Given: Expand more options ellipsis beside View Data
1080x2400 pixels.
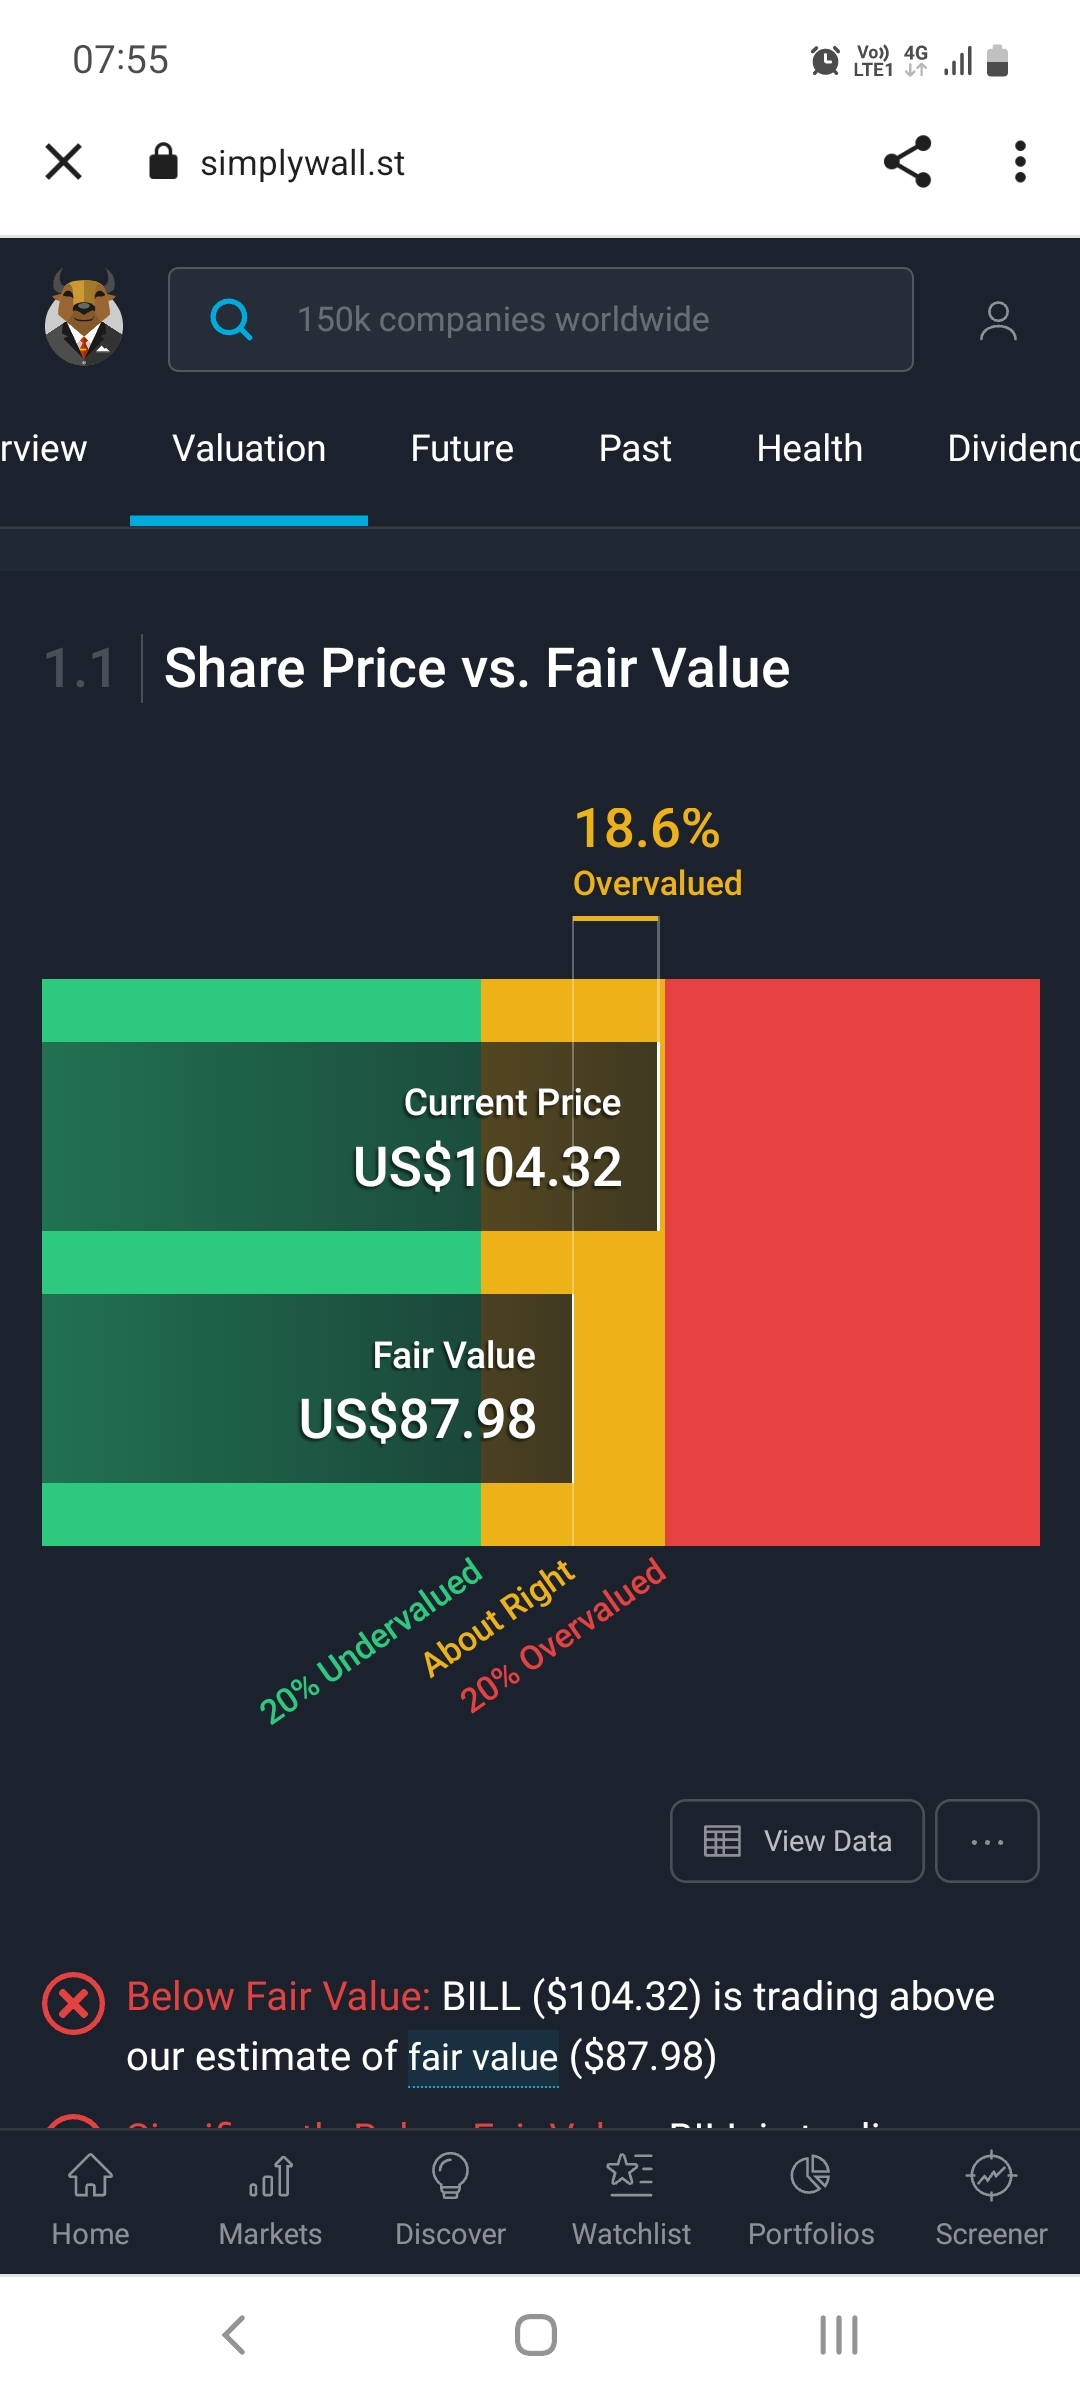Looking at the screenshot, I should click(987, 1841).
